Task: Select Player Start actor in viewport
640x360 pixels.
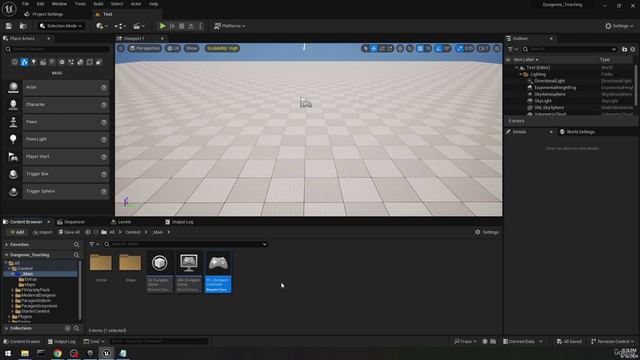Action: 306,103
